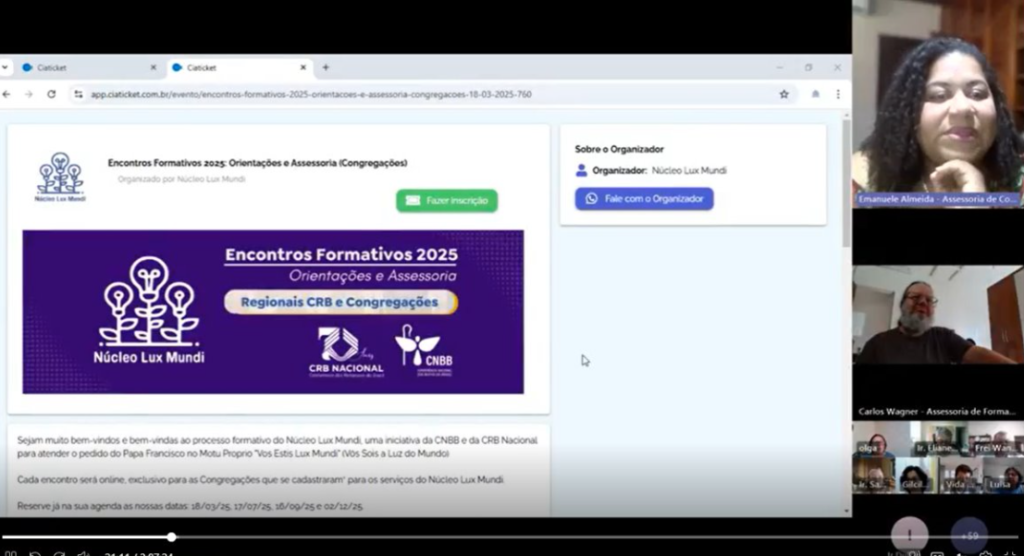Click the forward navigation arrow
This screenshot has width=1024, height=556.
(x=29, y=94)
